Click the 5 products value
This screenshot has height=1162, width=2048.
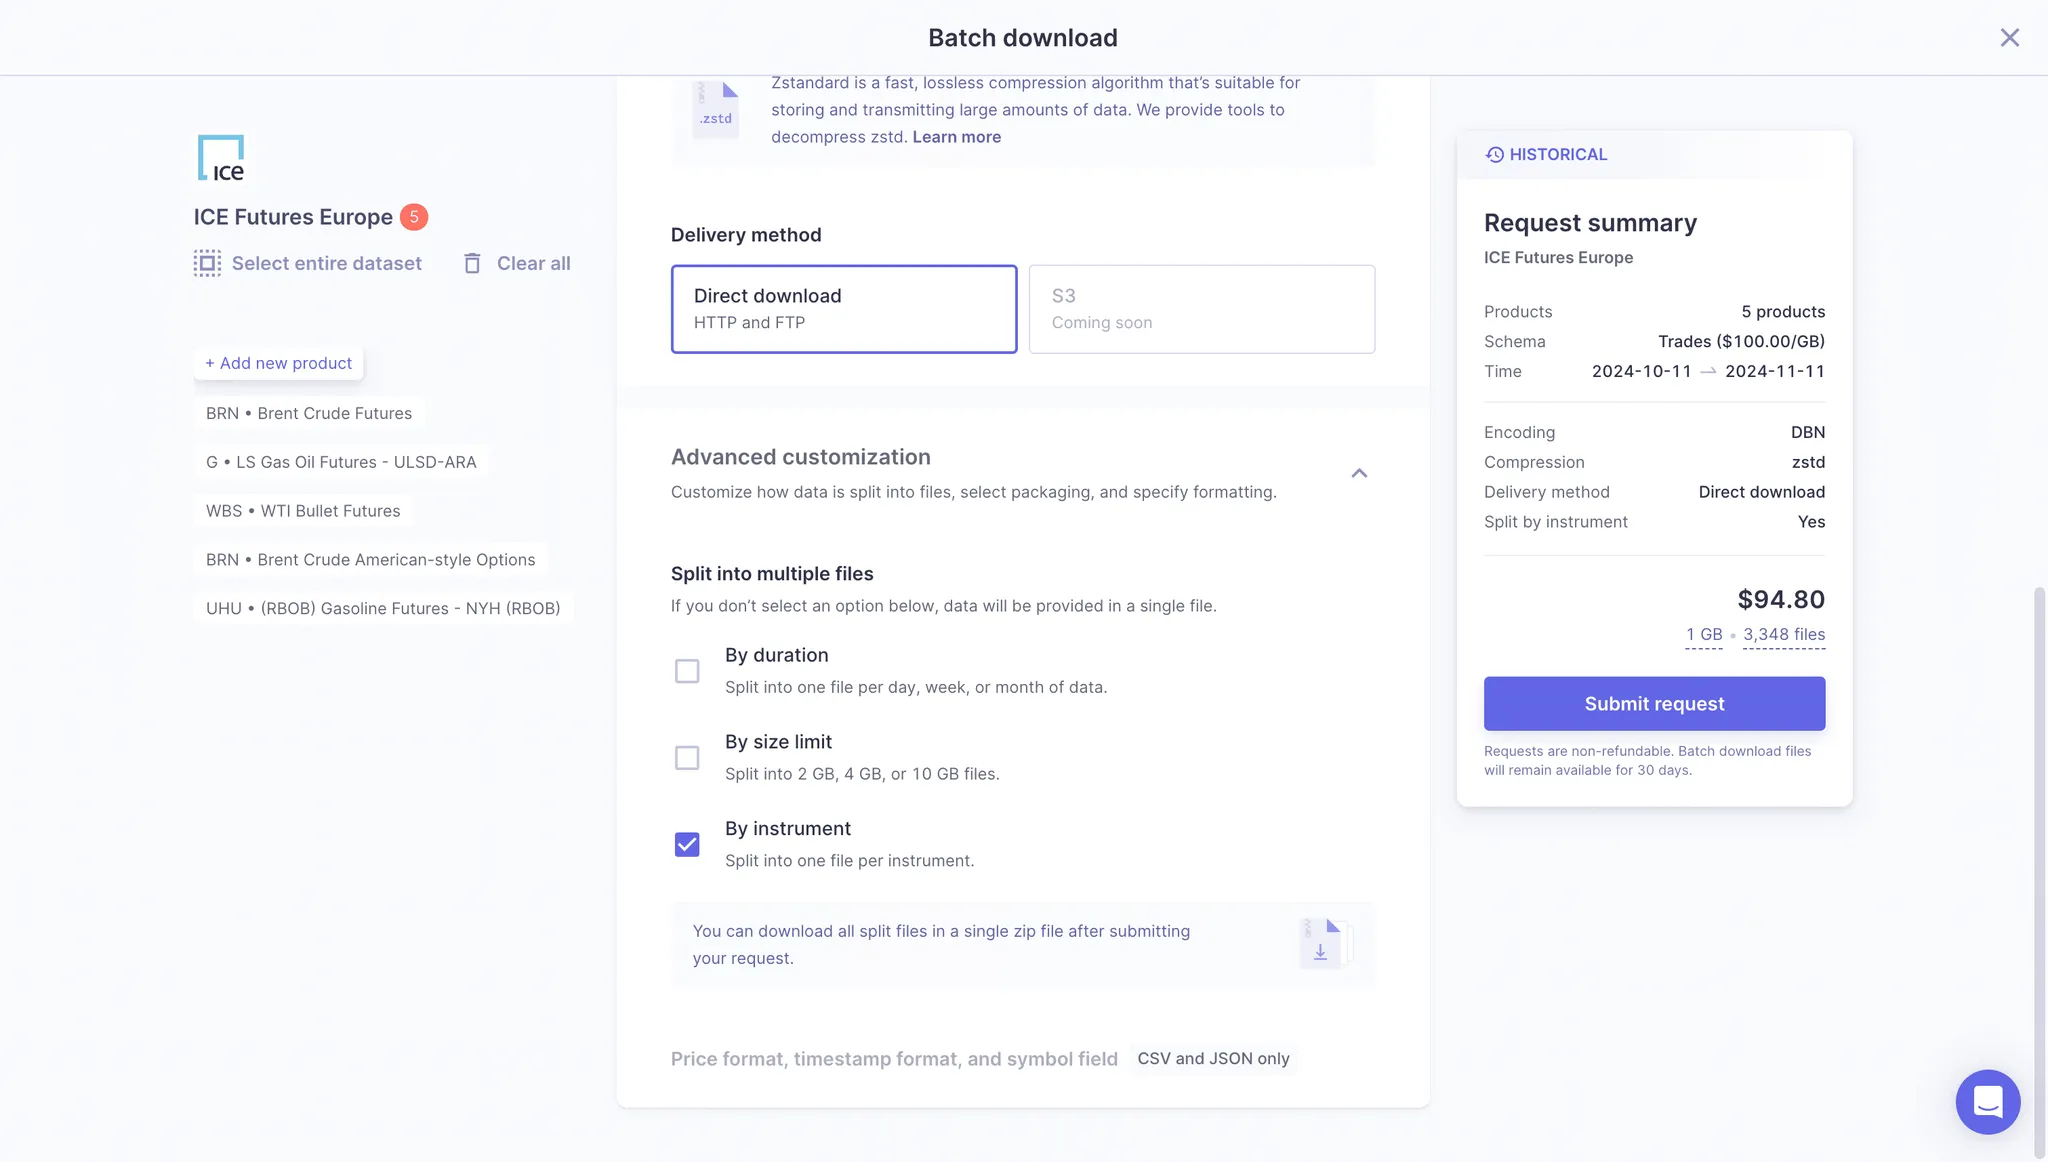pyautogui.click(x=1783, y=312)
